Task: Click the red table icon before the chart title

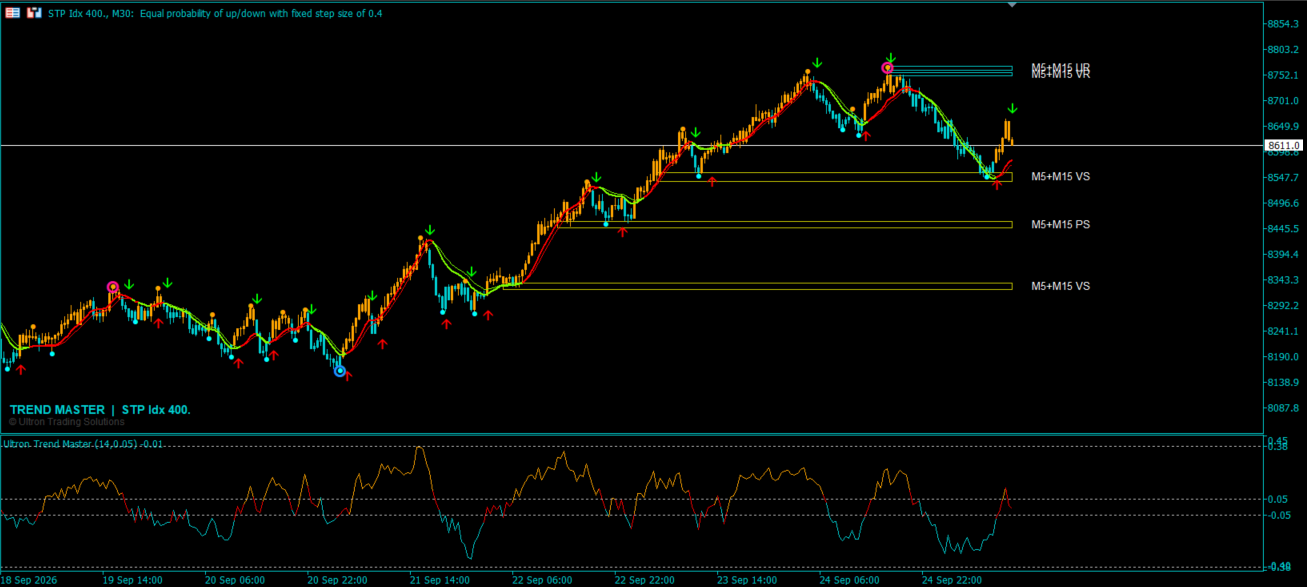Action: [13, 13]
